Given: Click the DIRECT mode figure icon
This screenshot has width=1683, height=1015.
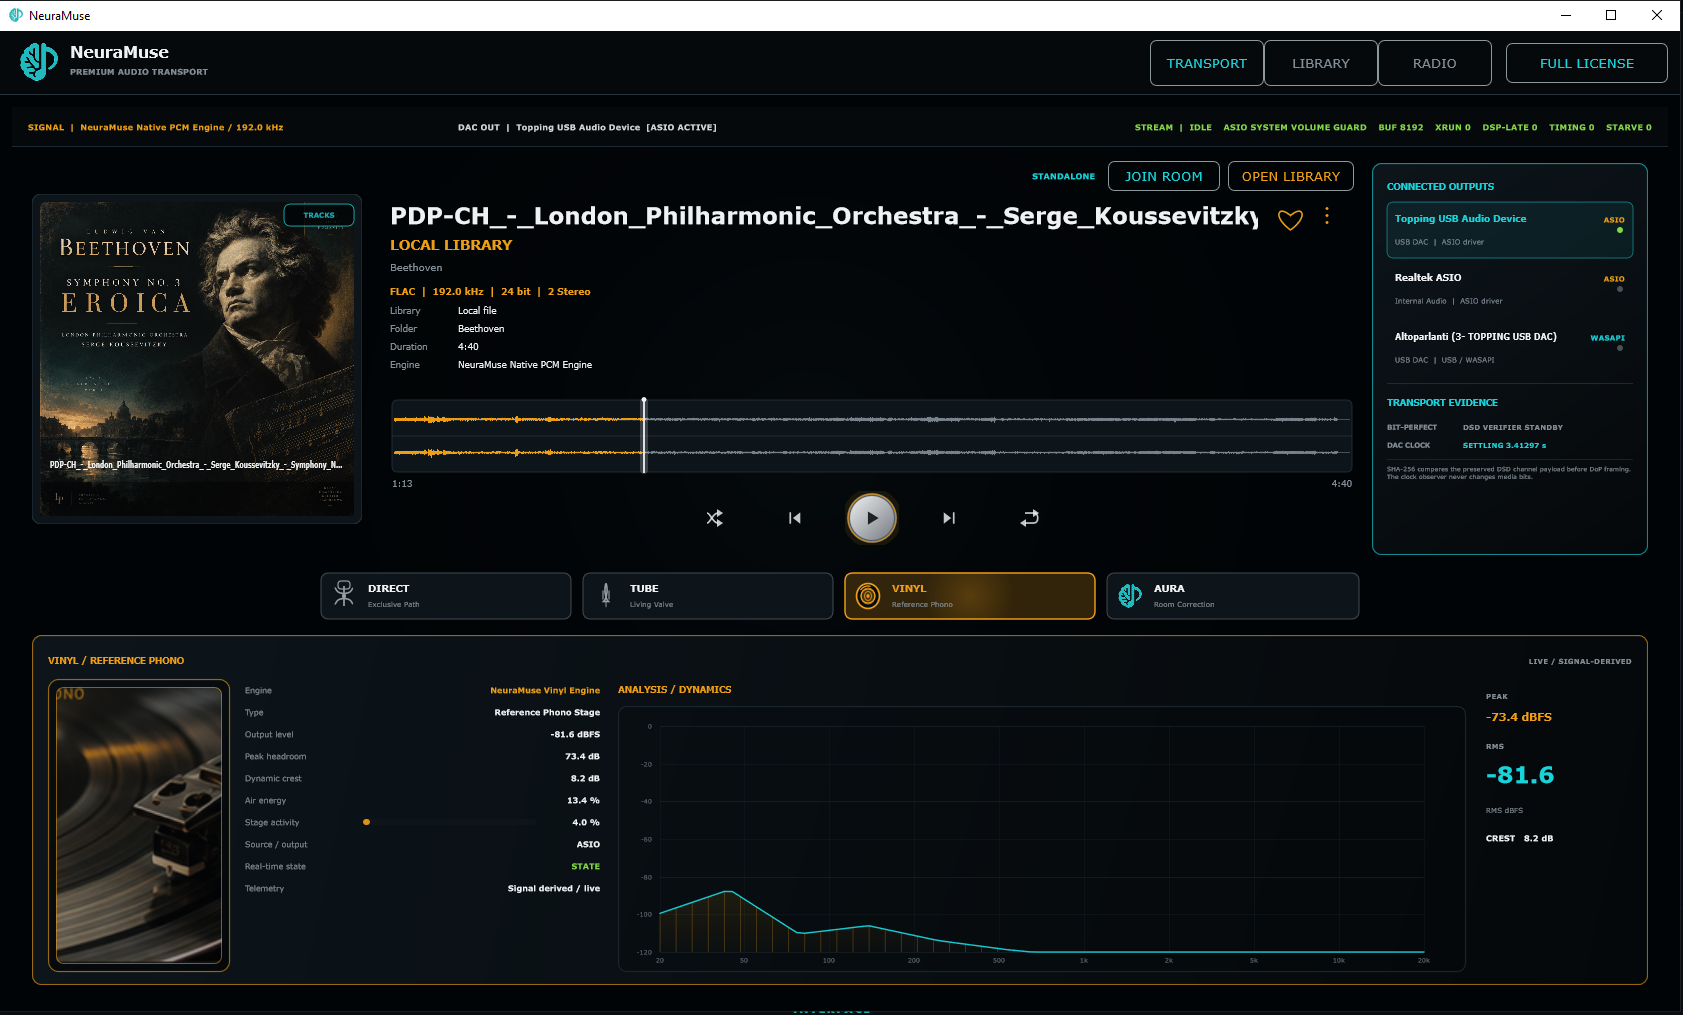Looking at the screenshot, I should coord(344,595).
